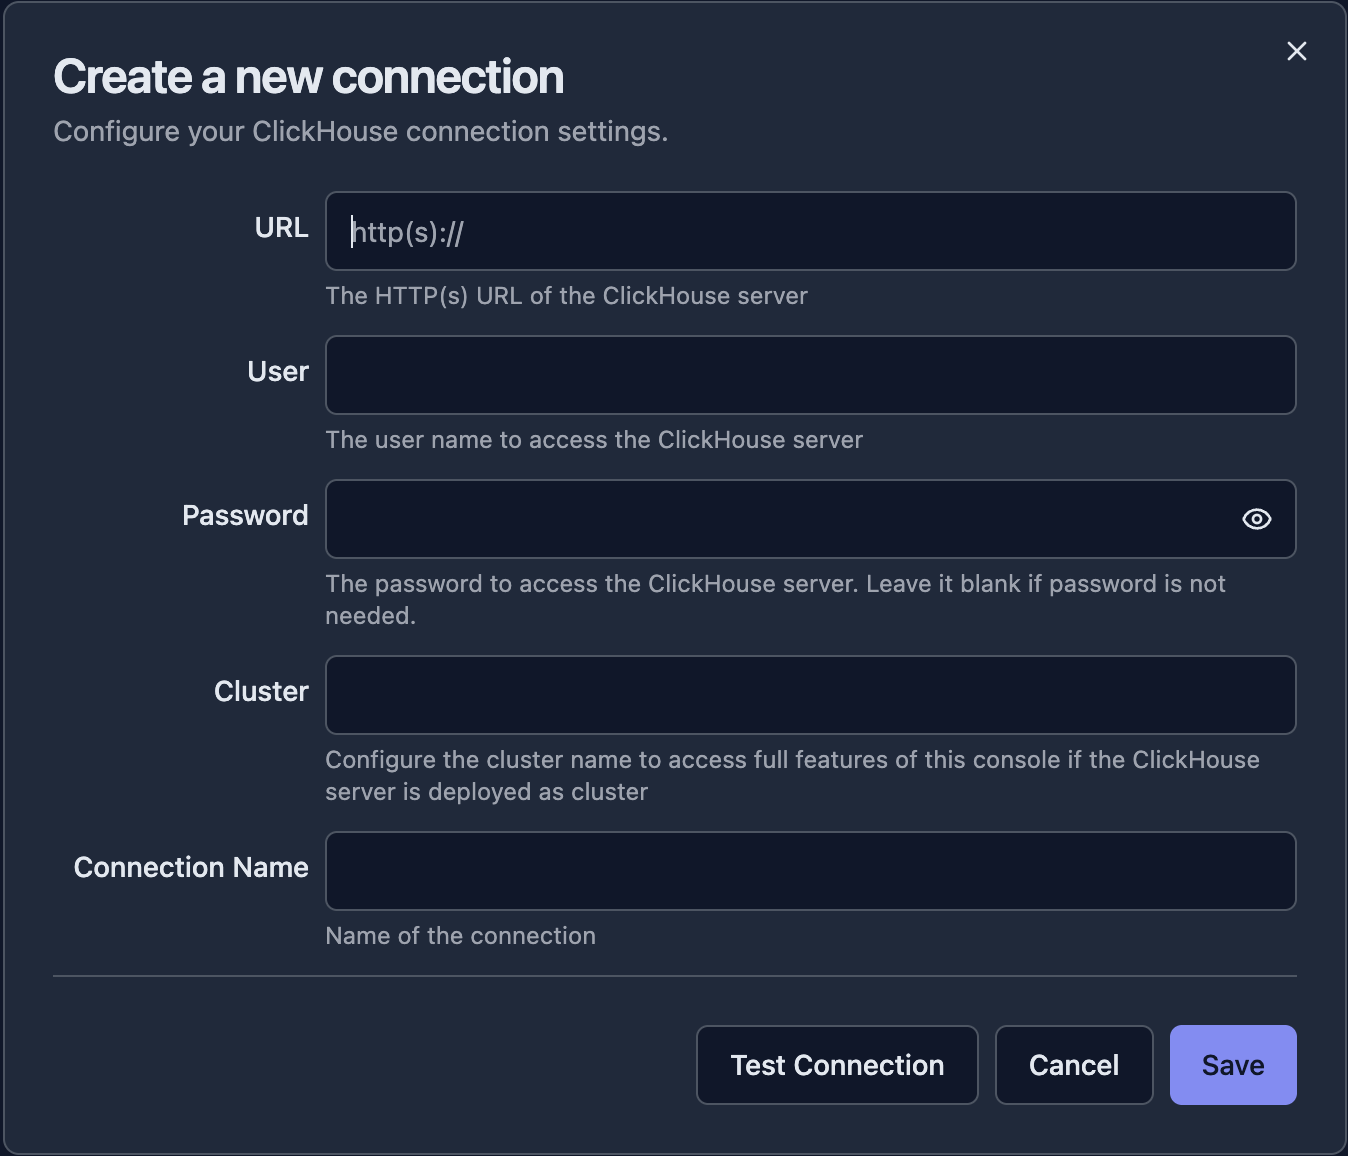Click the dialog title Create a new connection
The image size is (1348, 1156).
(x=308, y=76)
